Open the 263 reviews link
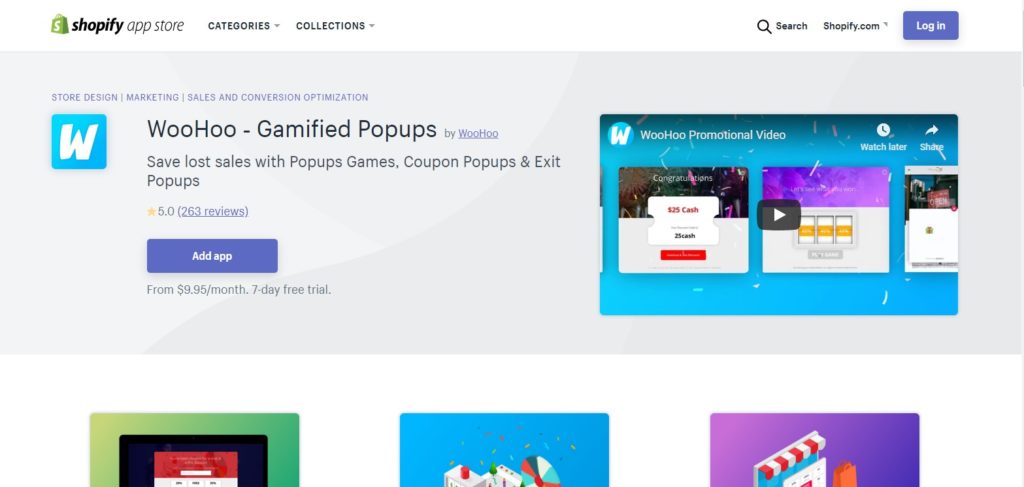The width and height of the screenshot is (1024, 487). pos(213,212)
